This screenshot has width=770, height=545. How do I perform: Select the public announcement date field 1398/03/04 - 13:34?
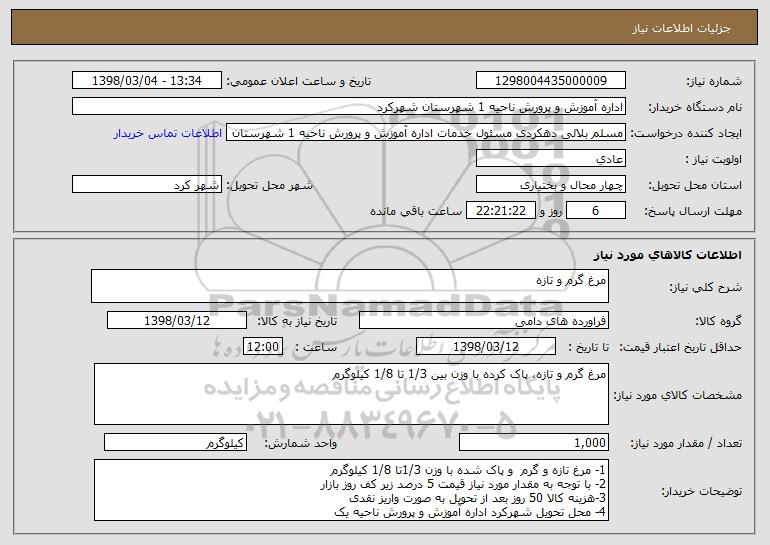click(147, 80)
